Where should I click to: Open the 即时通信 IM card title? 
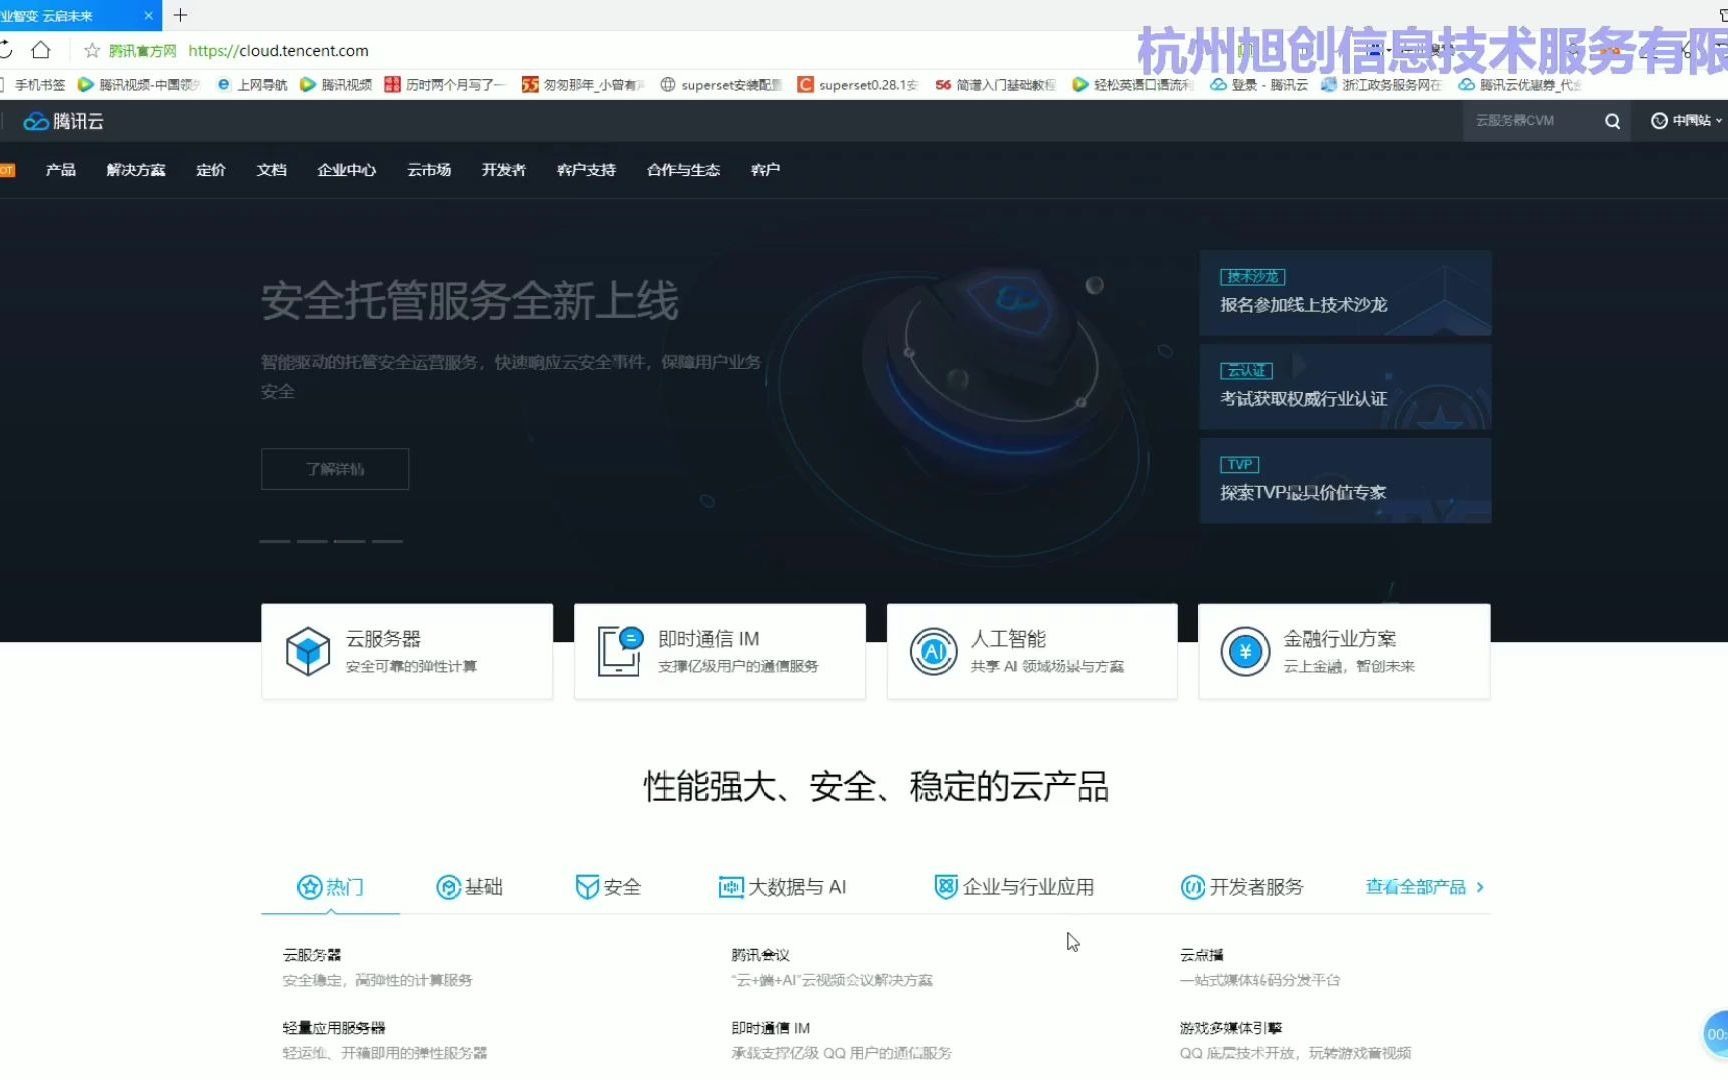(x=708, y=639)
